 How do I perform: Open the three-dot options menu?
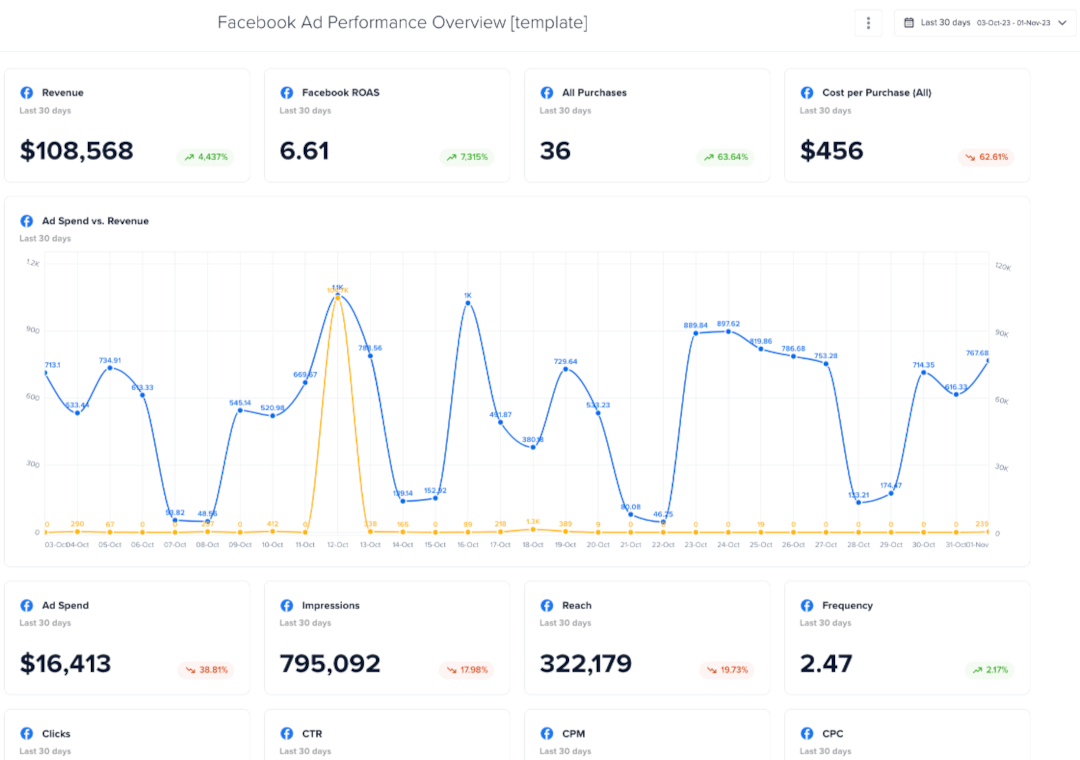point(868,23)
